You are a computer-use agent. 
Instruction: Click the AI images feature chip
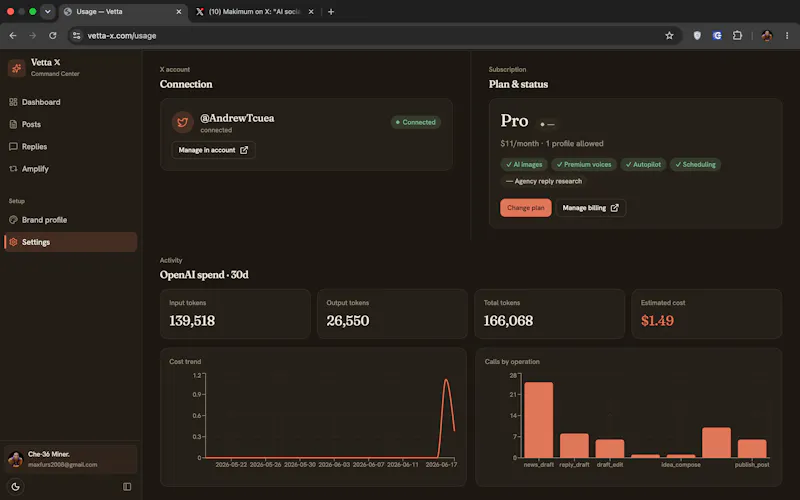click(x=524, y=164)
